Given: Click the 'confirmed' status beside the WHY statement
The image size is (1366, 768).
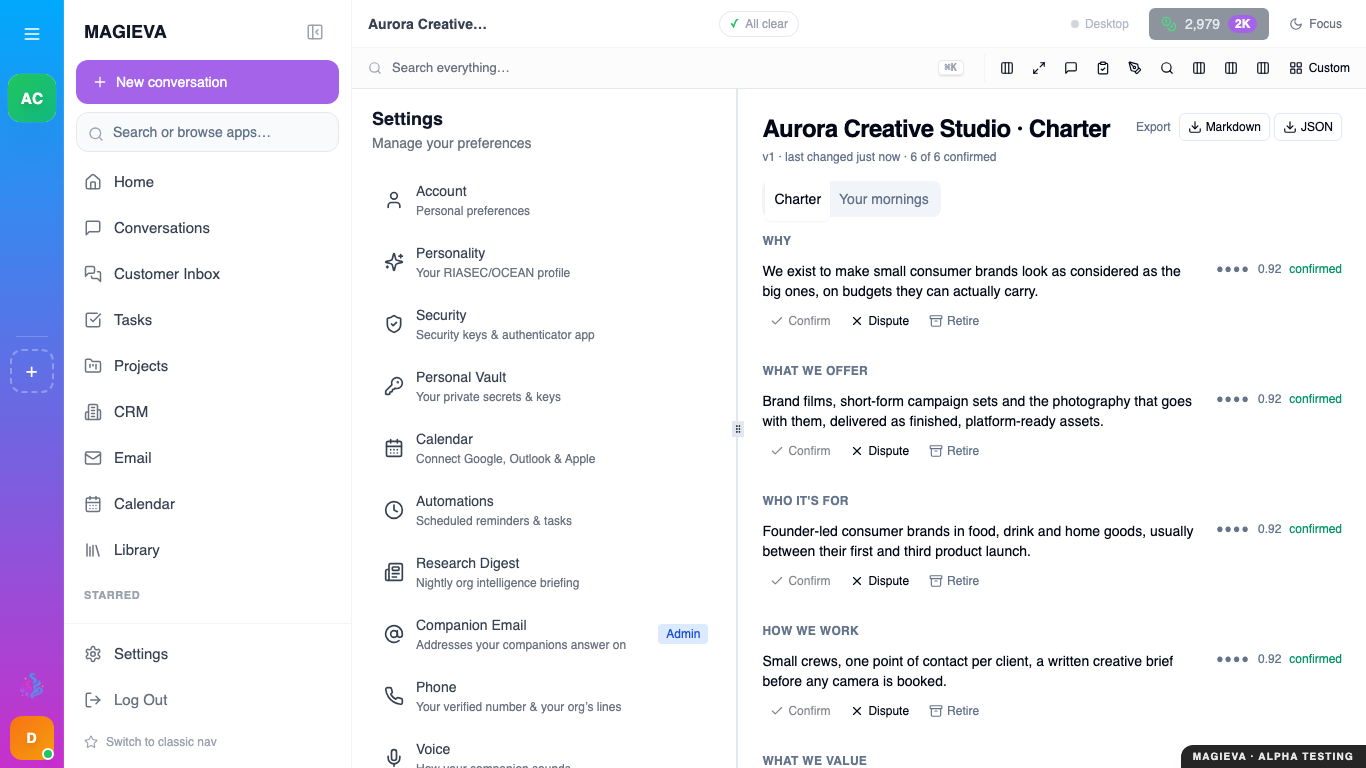Looking at the screenshot, I should pos(1315,269).
